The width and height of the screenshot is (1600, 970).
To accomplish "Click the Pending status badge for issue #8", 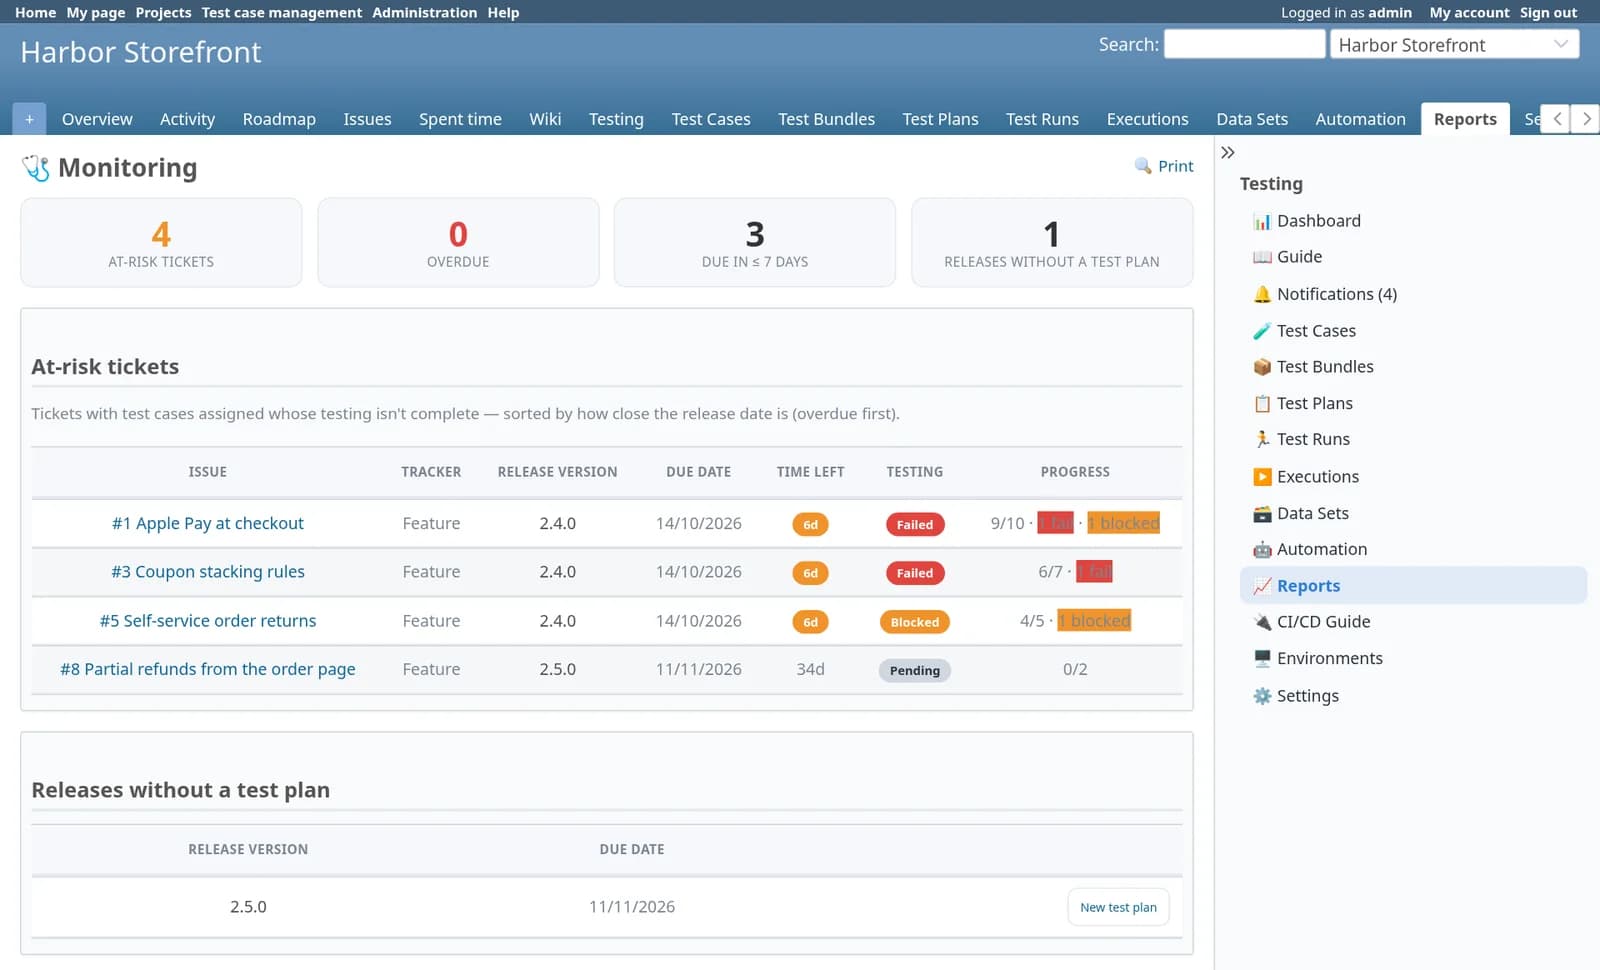I will tap(914, 670).
